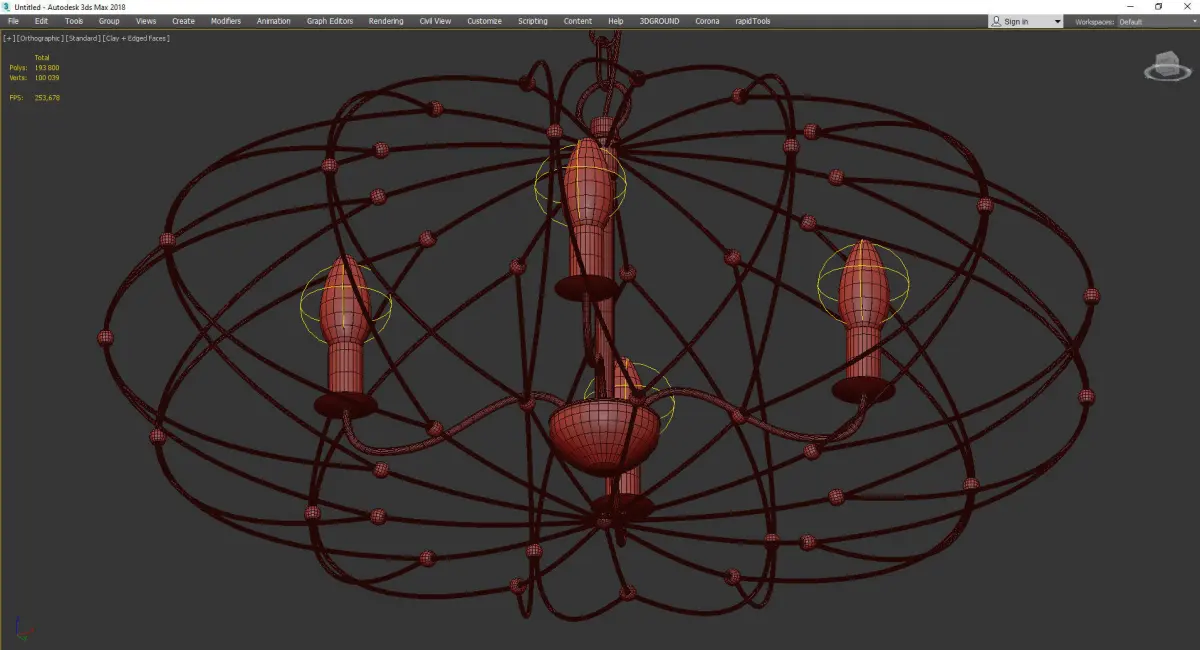The width and height of the screenshot is (1200, 650).
Task: Open the Edit menu
Action: 41,21
